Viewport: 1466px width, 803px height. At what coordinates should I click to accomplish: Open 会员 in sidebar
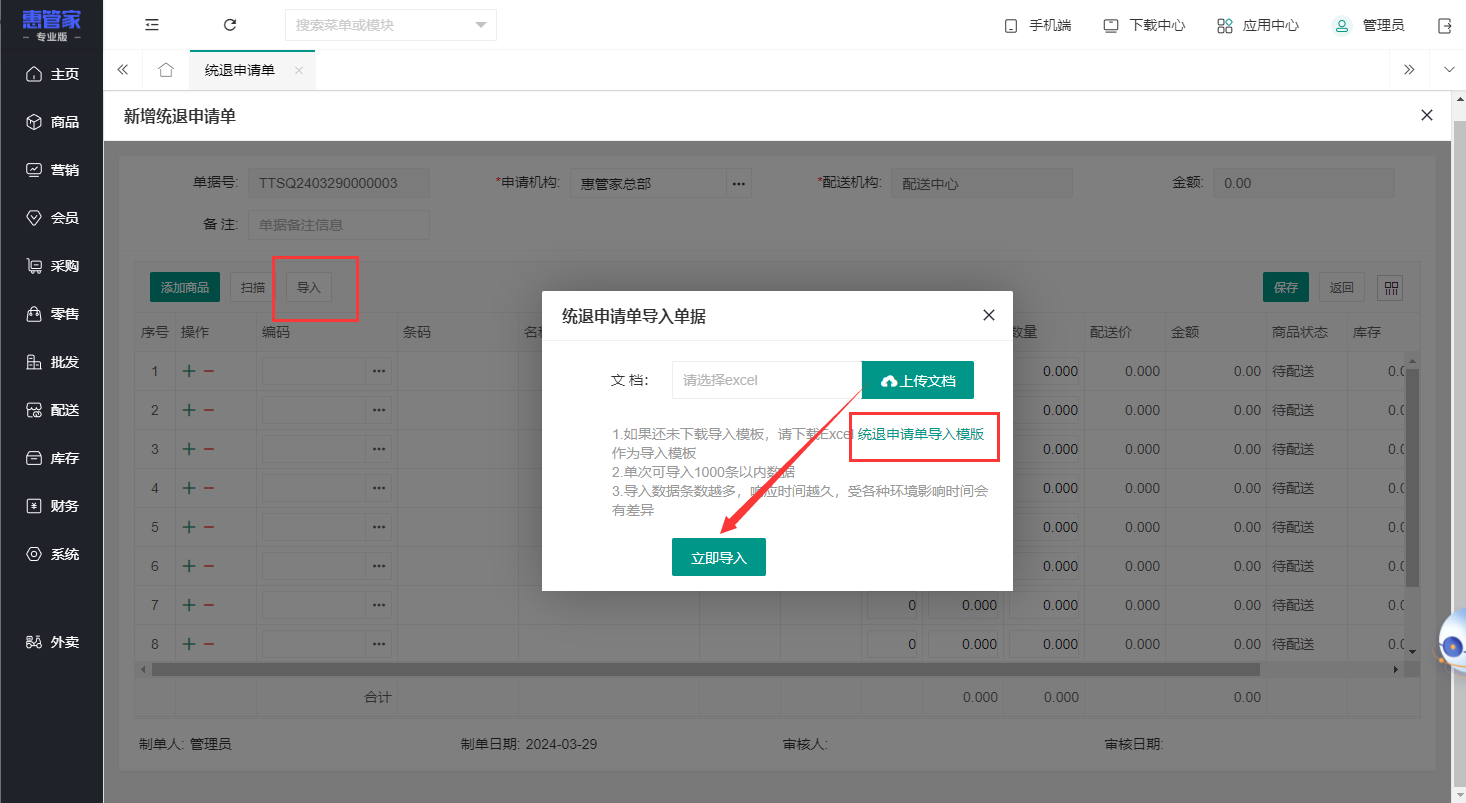[52, 218]
